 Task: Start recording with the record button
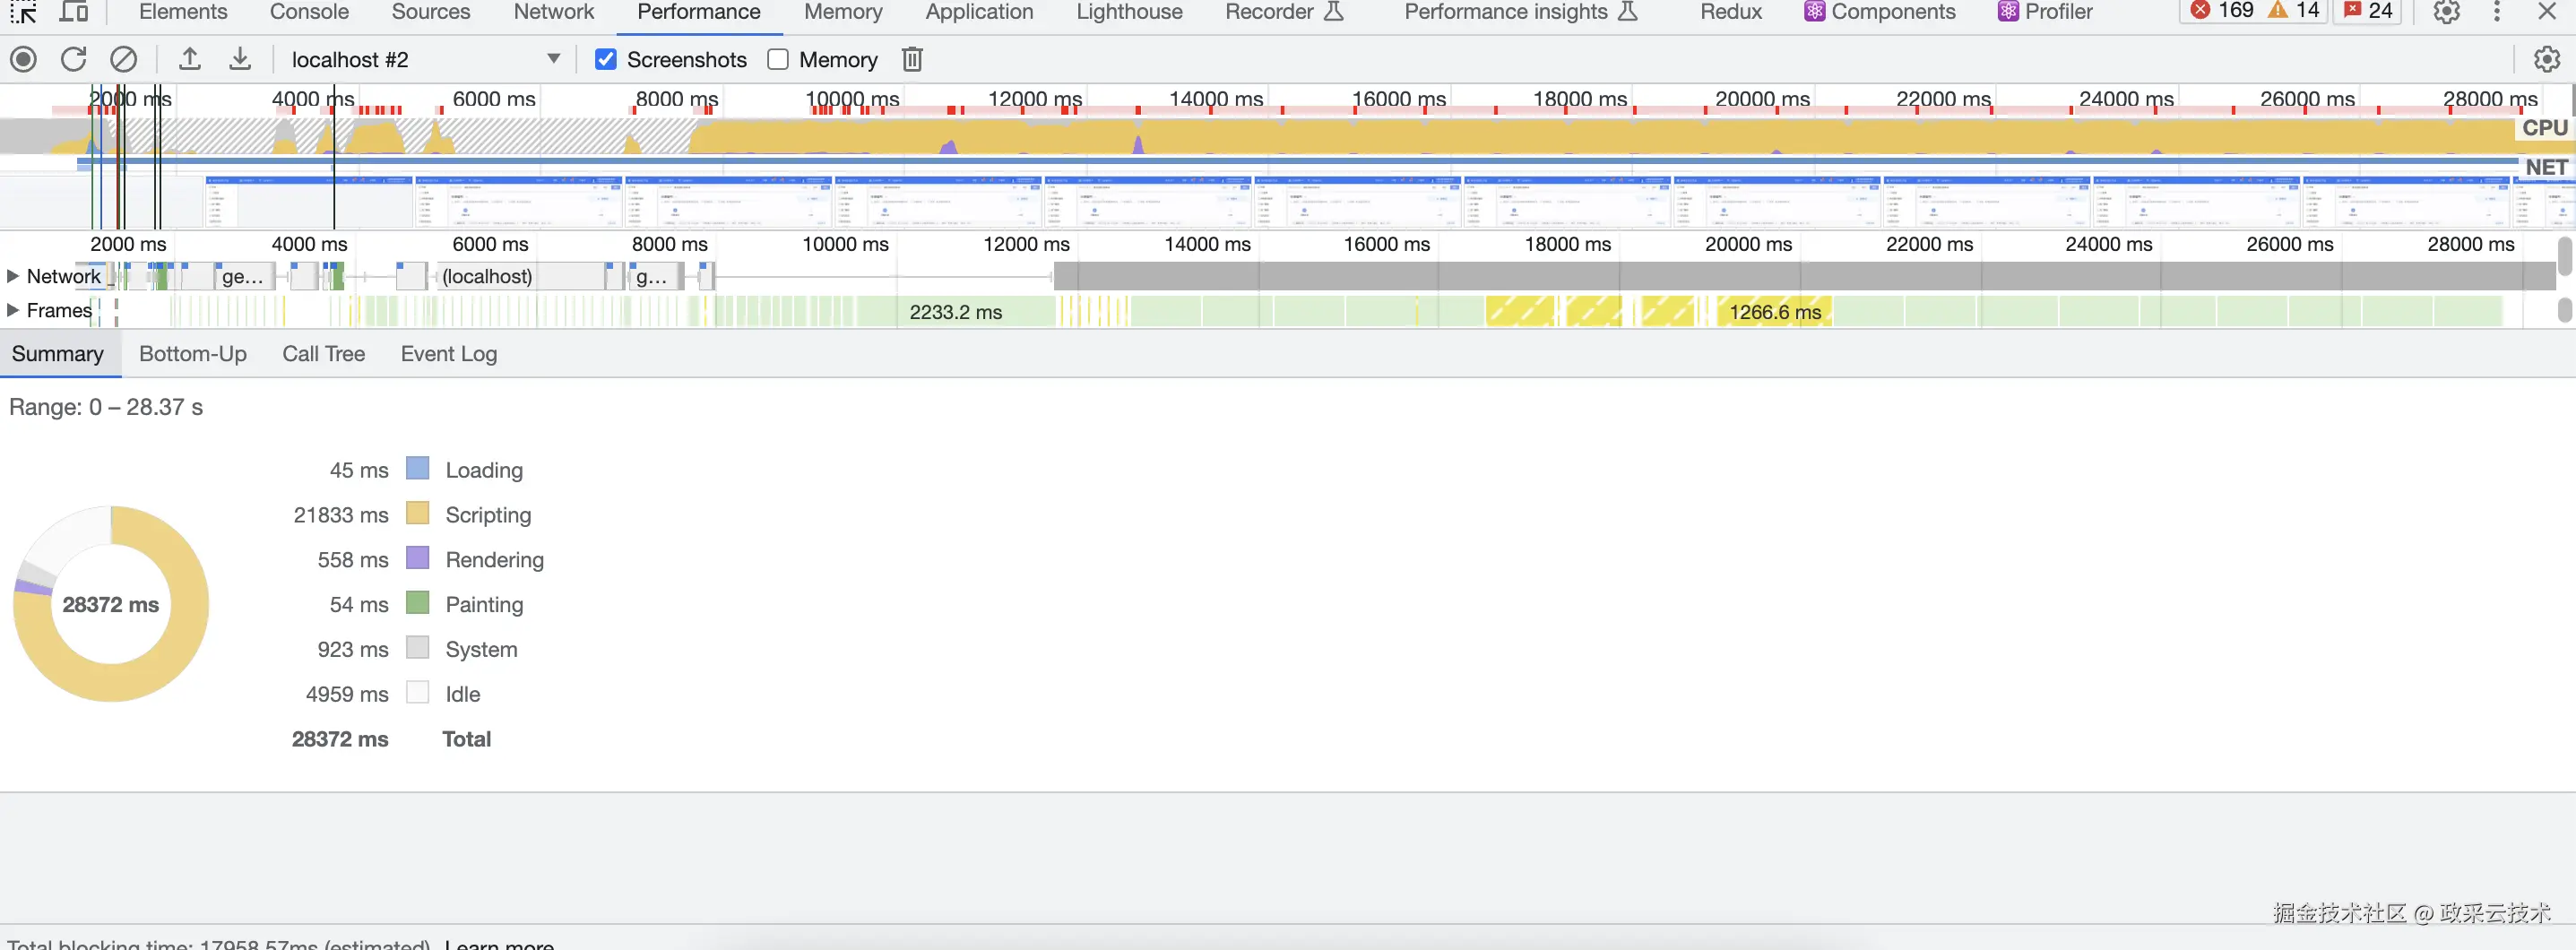click(24, 59)
